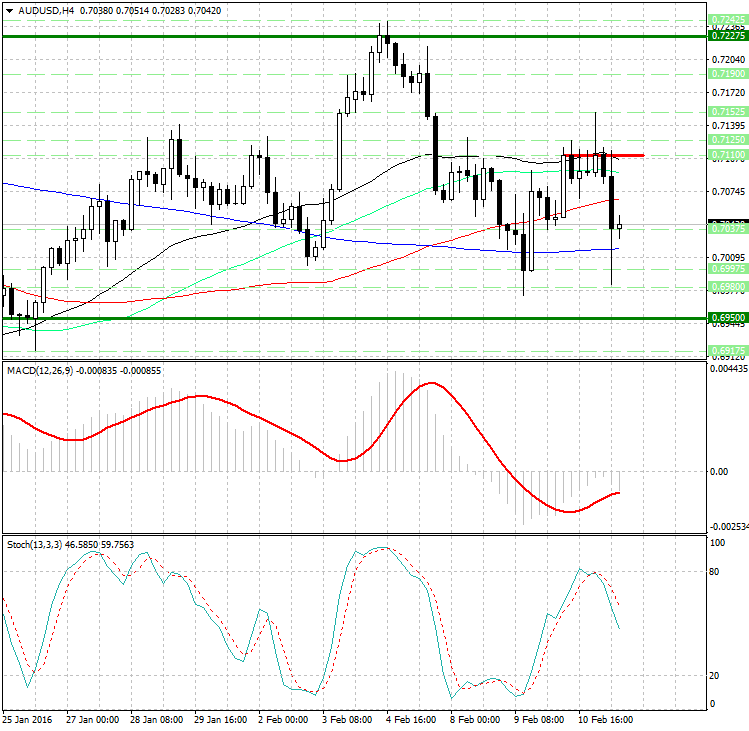
Task: Click the 0.69500 support price tag
Action: 726,318
